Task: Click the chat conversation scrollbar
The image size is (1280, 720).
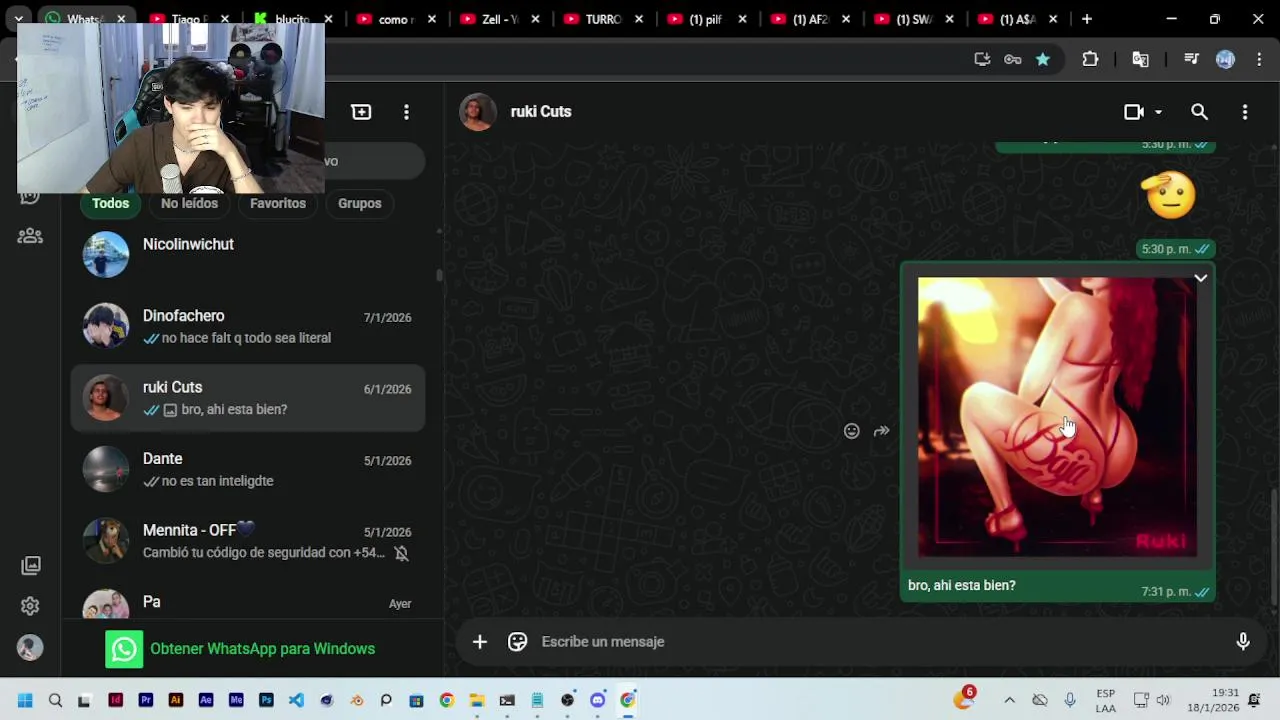Action: click(x=1273, y=548)
